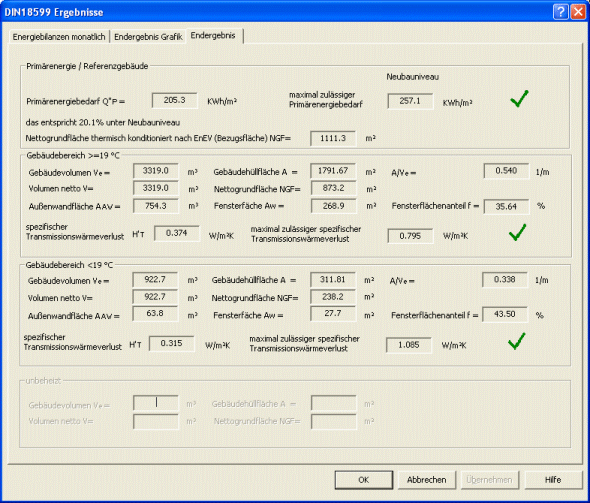Click the green checkmark next to 0.795 W/m²K
Image resolution: width=590 pixels, height=503 pixels.
click(517, 233)
